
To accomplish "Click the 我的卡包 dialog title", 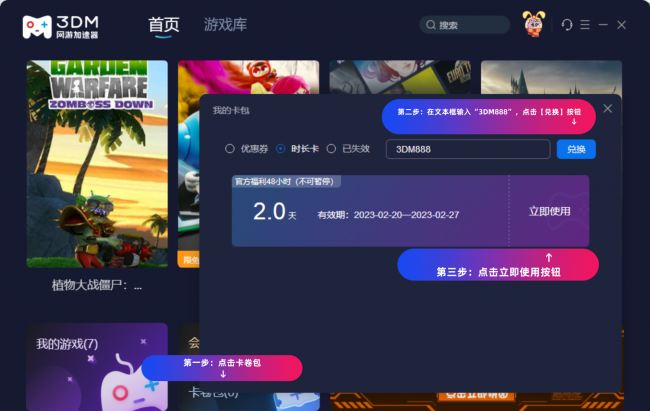I will pyautogui.click(x=231, y=111).
